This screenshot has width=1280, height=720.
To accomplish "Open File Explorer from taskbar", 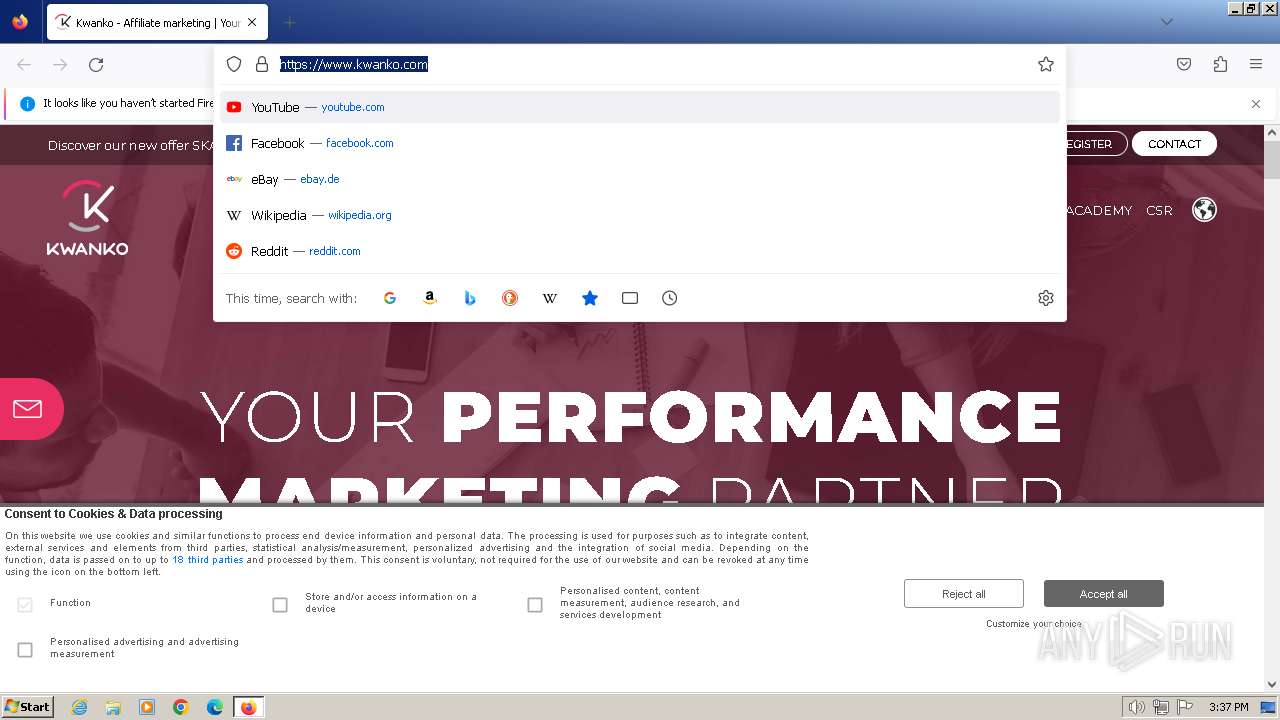I will click(x=113, y=707).
